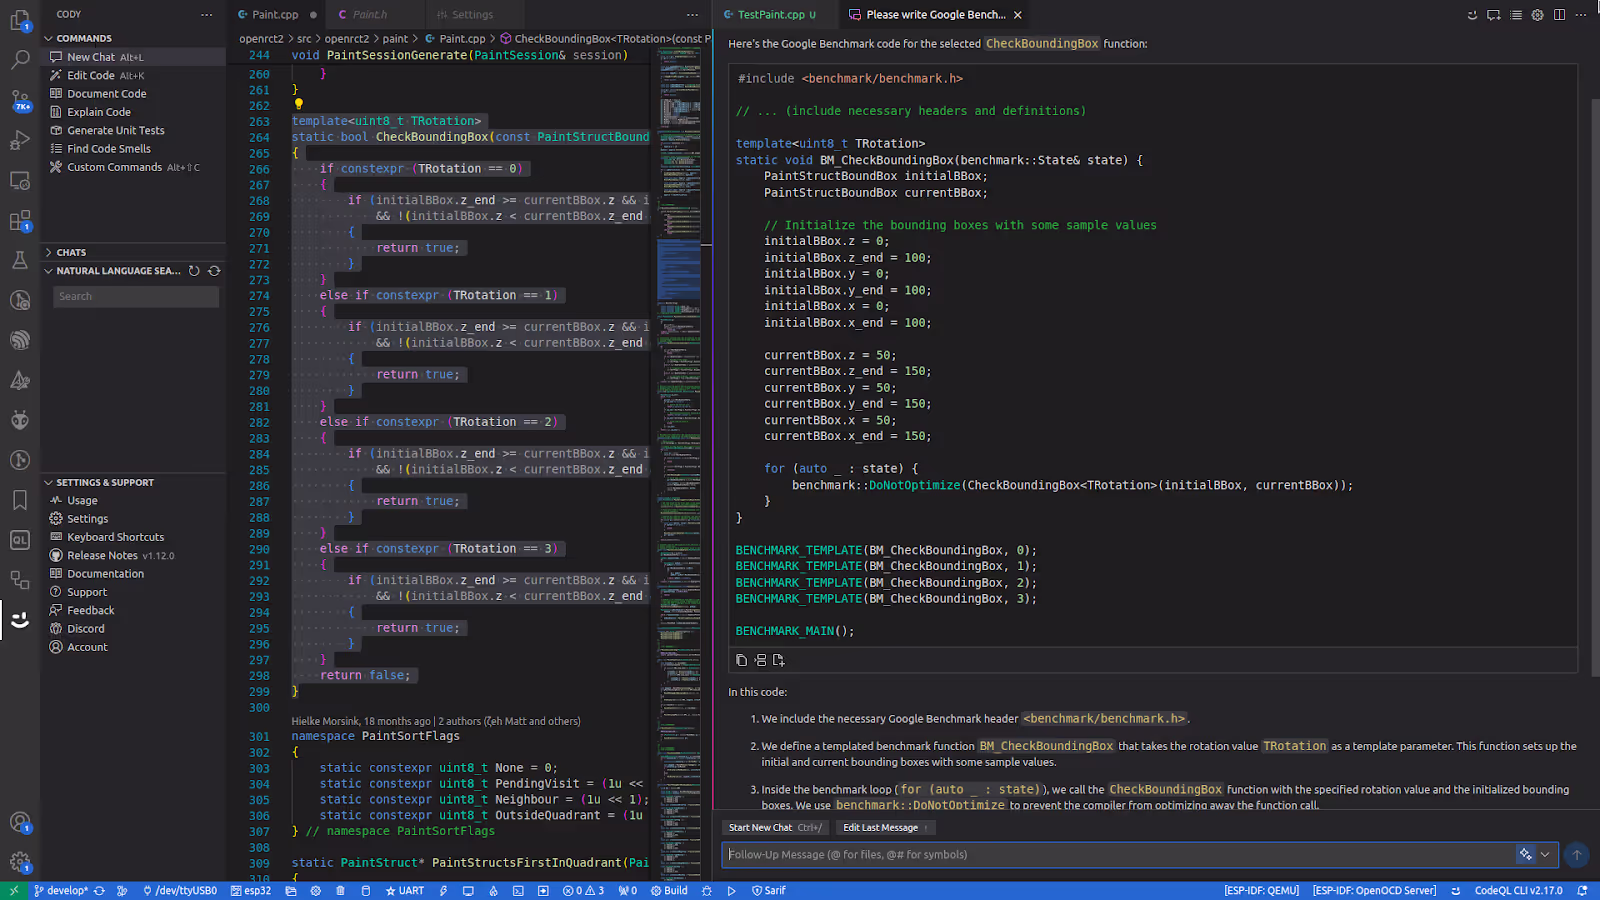Click the ESP-IDF flash icon in status bar
This screenshot has width=1600, height=900.
(x=443, y=890)
